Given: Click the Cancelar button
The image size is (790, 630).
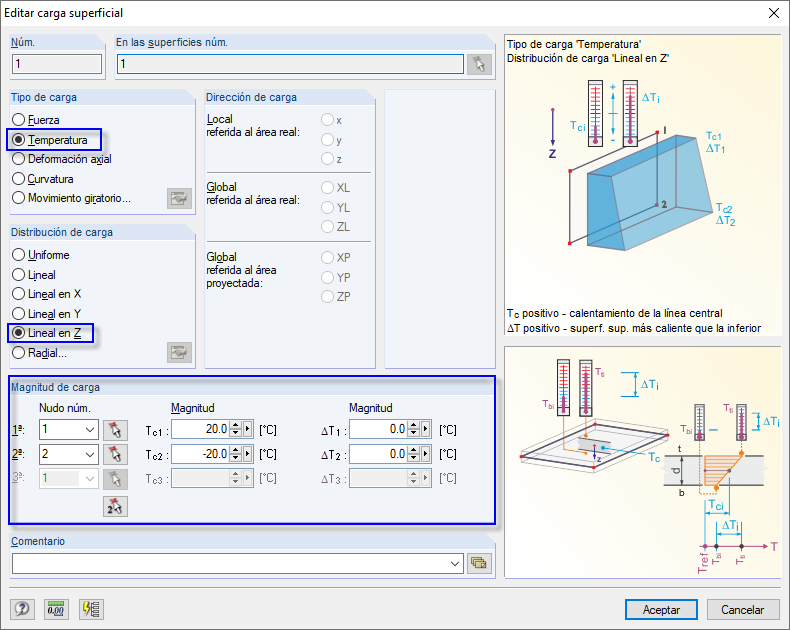Looking at the screenshot, I should (743, 610).
